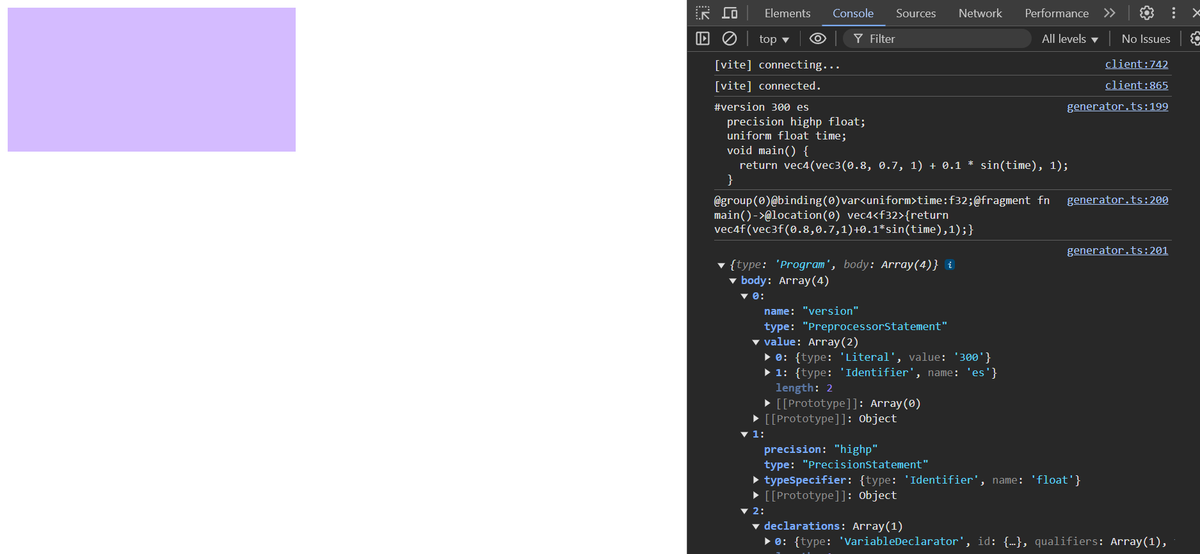Collapse the declarations: Array(1) node
The width and height of the screenshot is (1200, 554).
coord(757,526)
